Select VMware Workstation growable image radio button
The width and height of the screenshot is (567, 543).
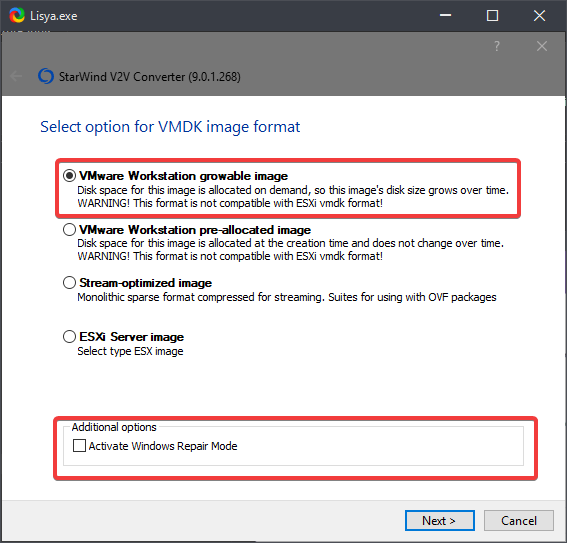click(69, 176)
